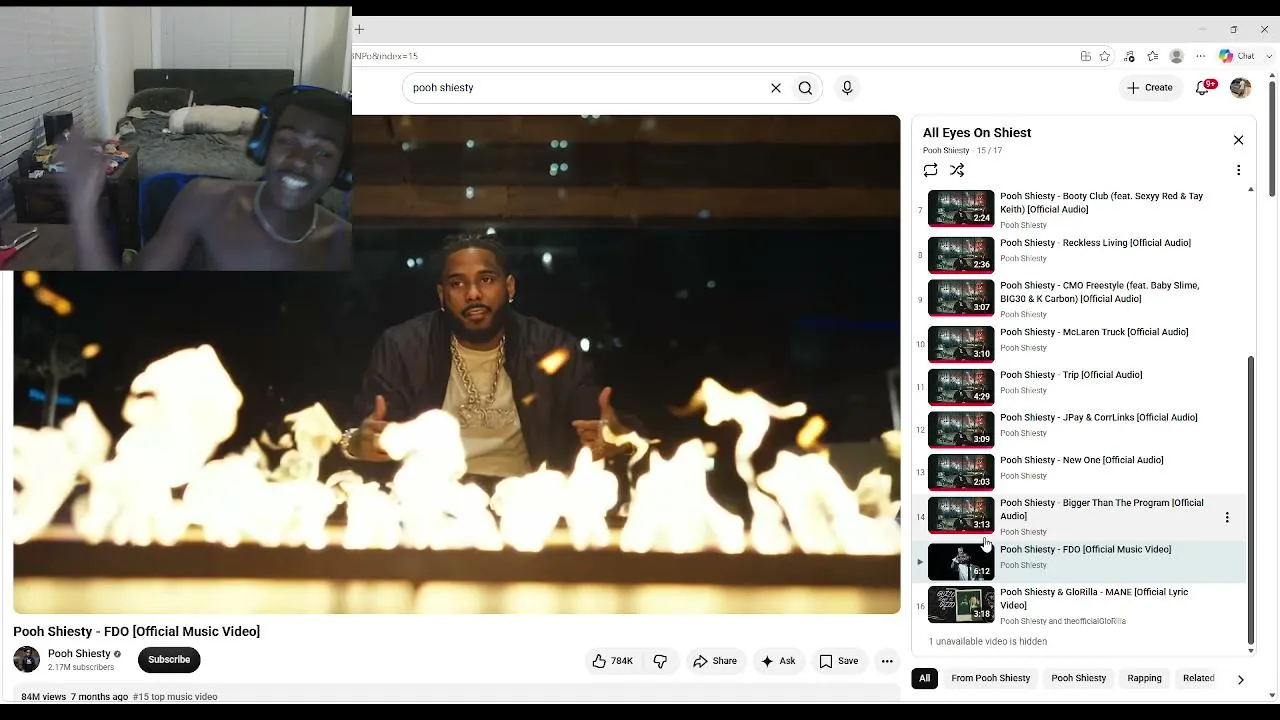Open Pooh Shiesty channel avatar
This screenshot has width=1280, height=720.
[27, 660]
